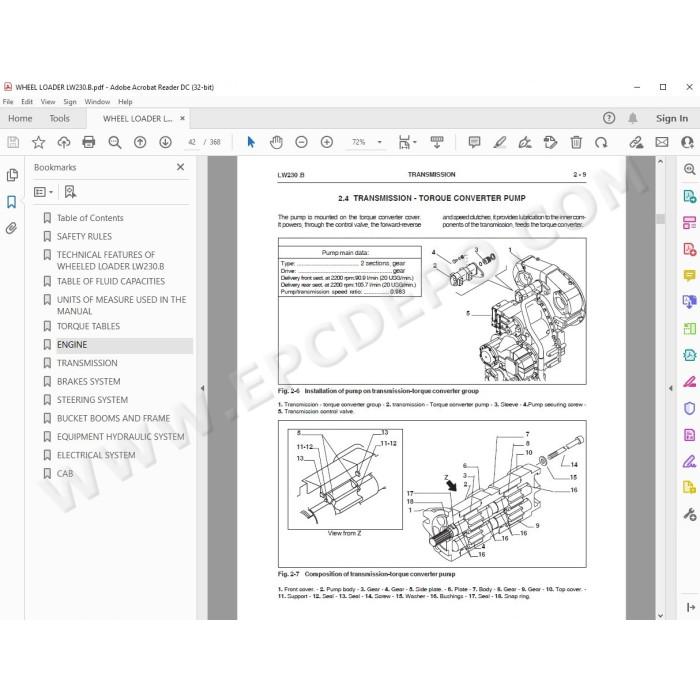Toggle the Bookmarks panel icon

(12, 202)
